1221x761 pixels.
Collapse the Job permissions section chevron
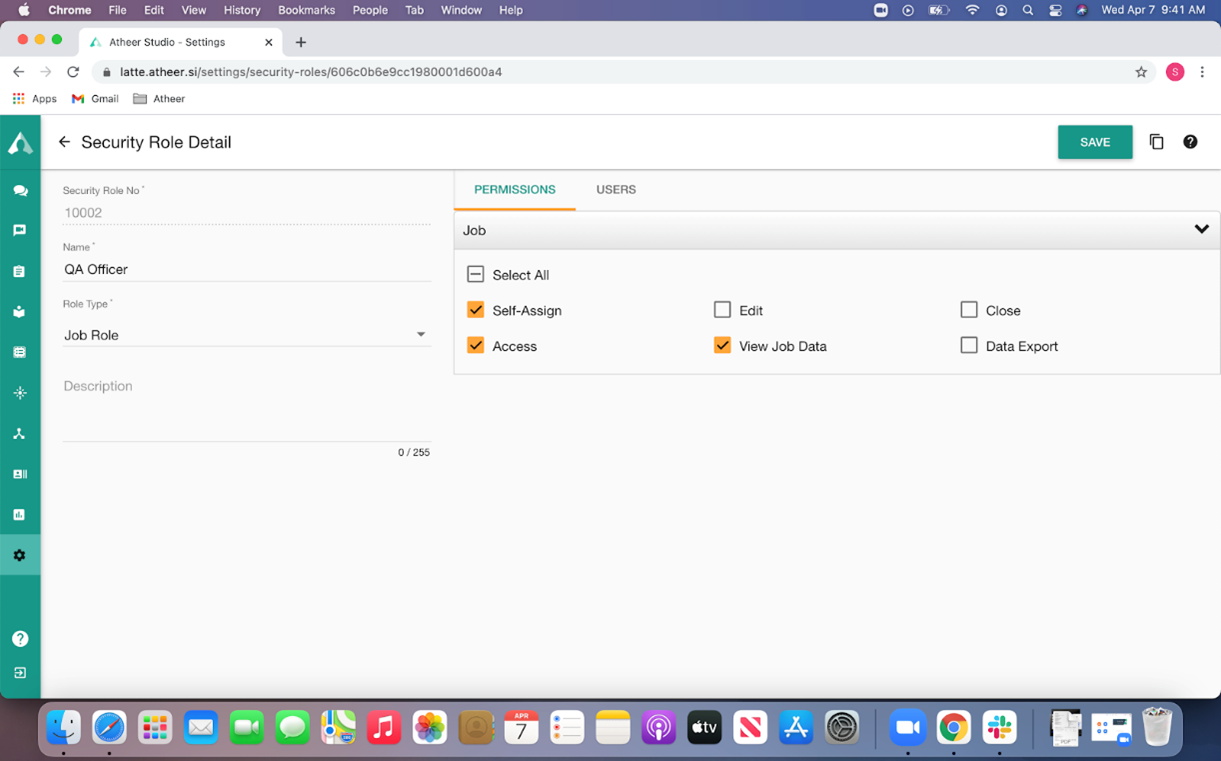coord(1202,230)
